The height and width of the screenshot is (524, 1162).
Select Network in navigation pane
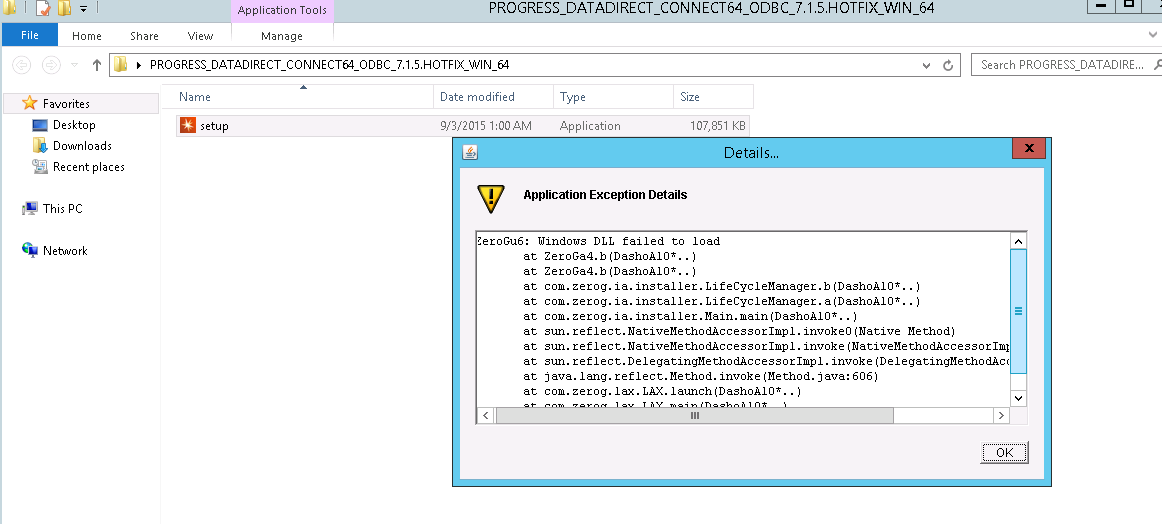[x=65, y=251]
